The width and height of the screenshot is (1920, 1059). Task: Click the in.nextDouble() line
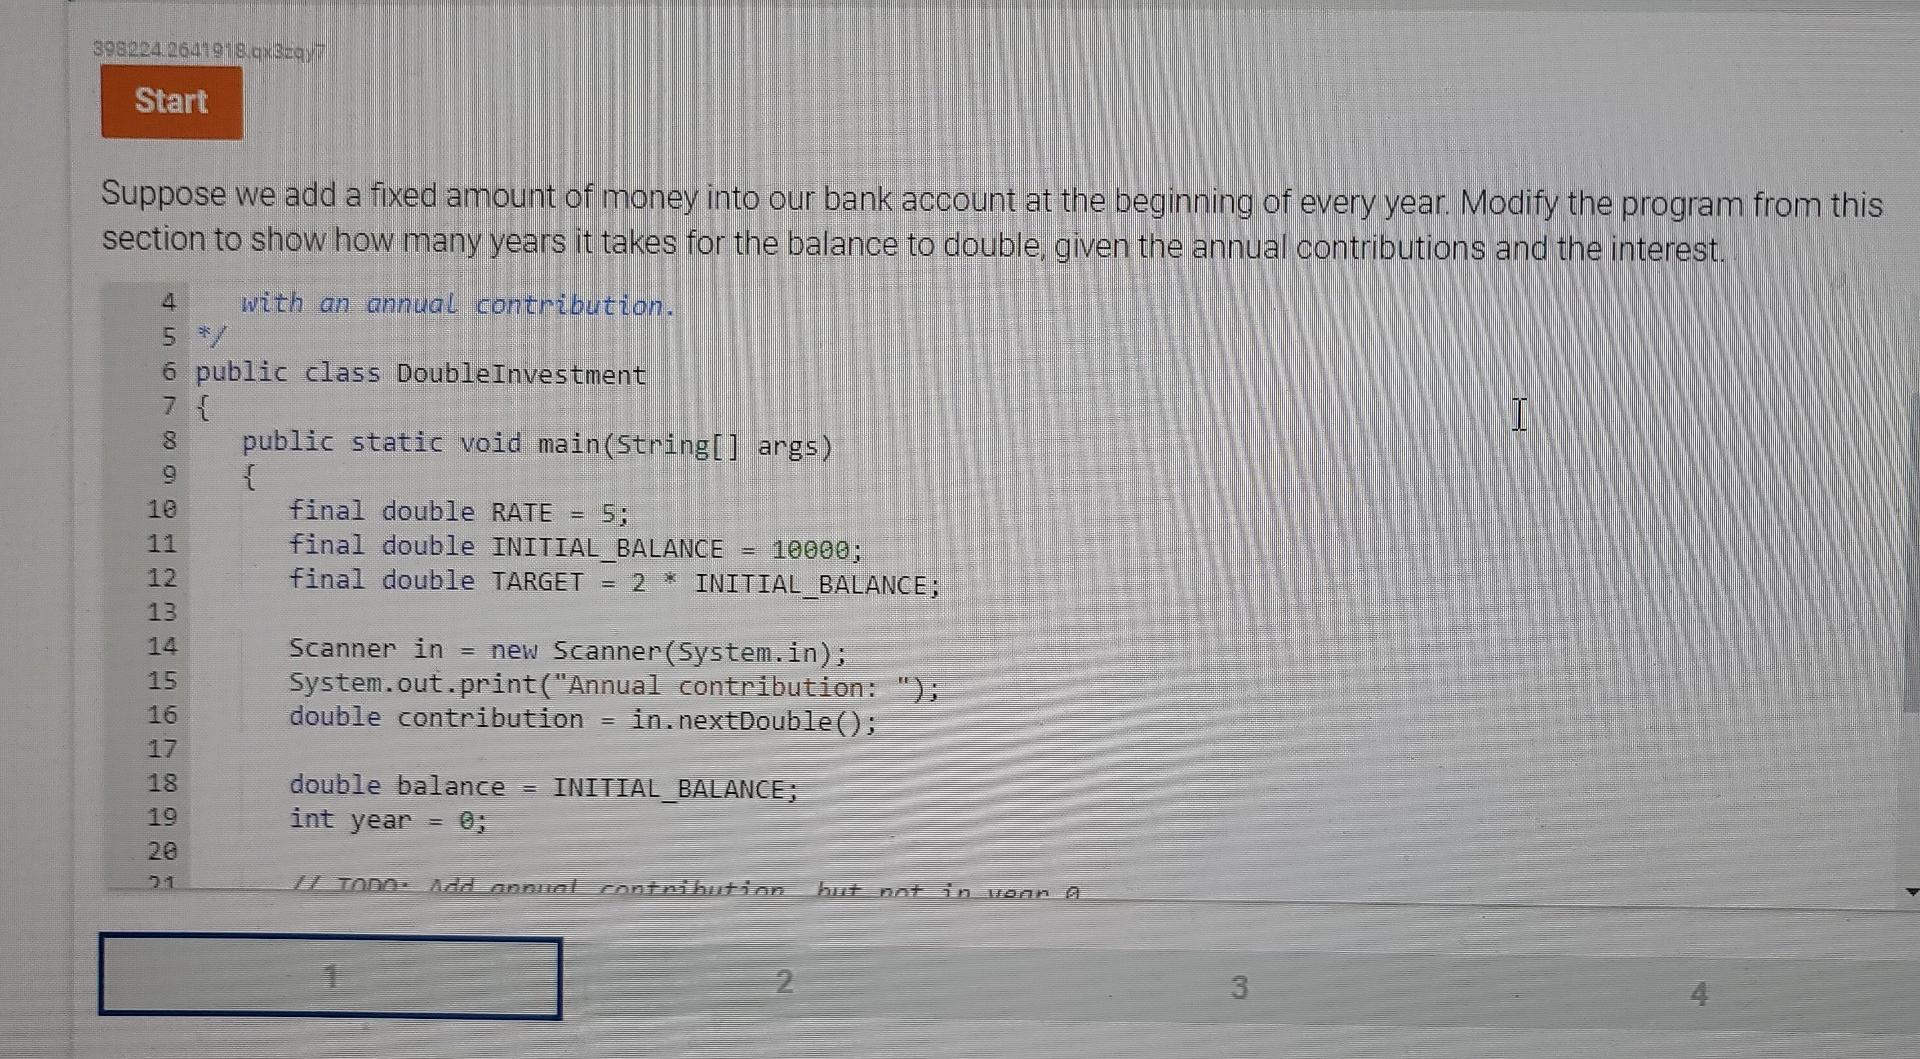pos(582,719)
